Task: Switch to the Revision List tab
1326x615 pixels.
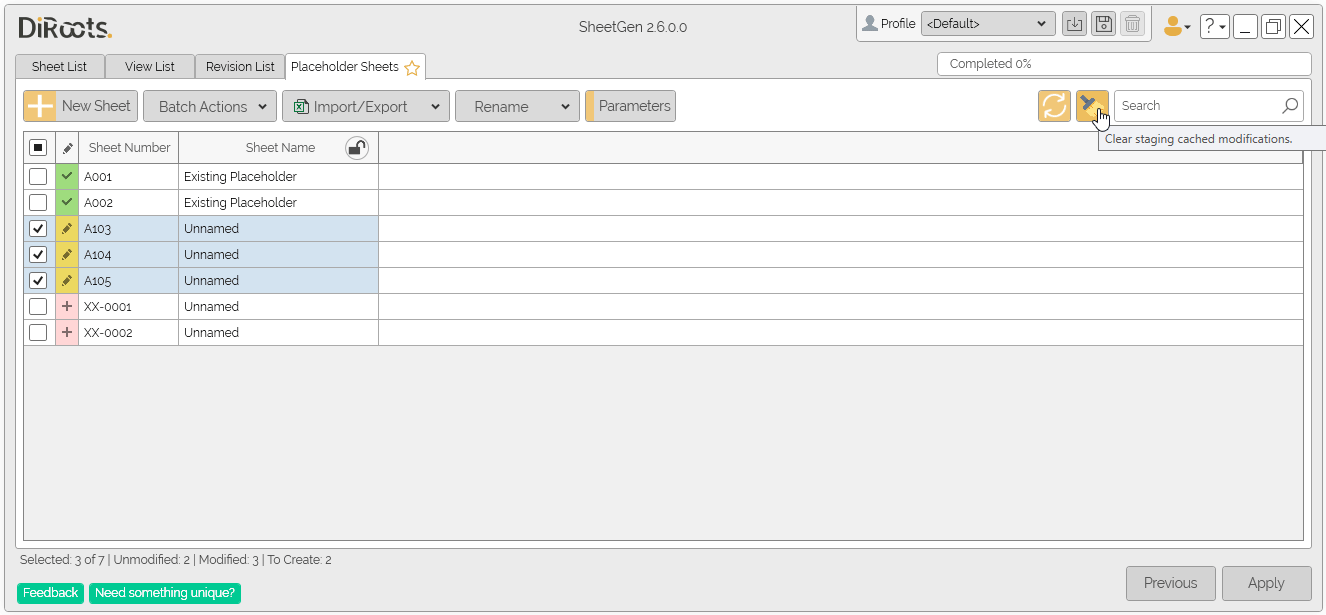Action: 240,67
